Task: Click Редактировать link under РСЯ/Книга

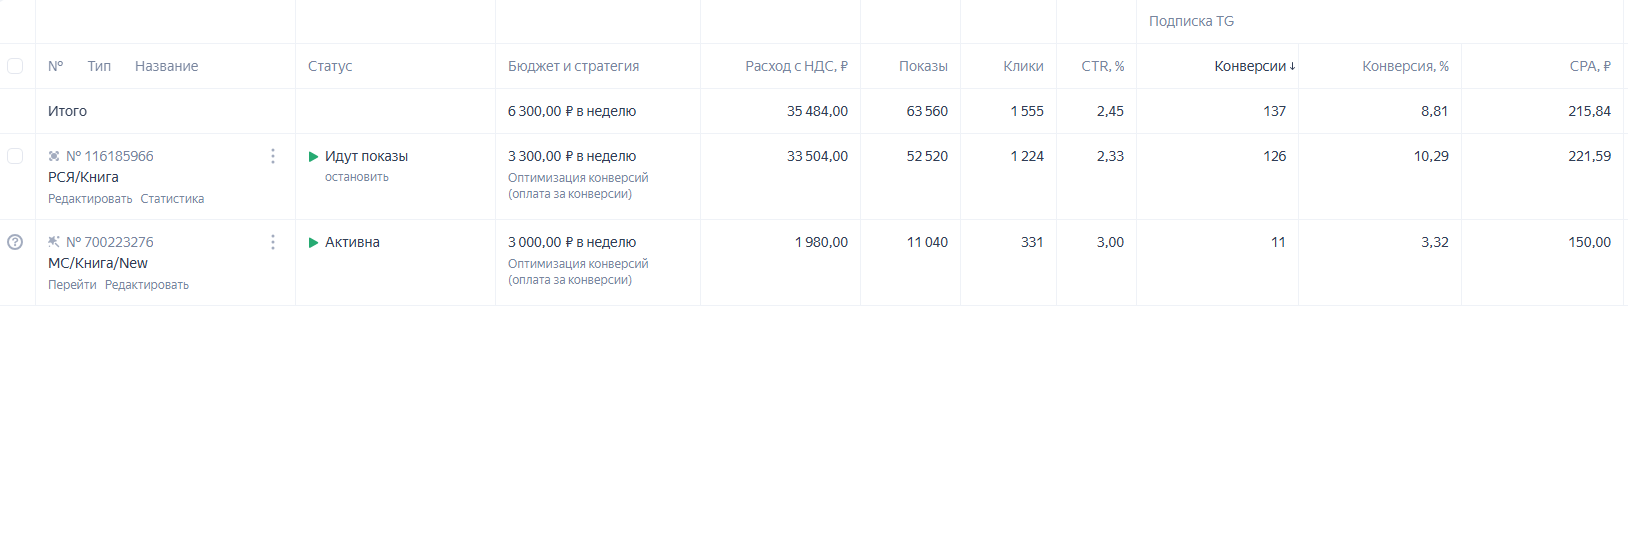Action: 90,199
